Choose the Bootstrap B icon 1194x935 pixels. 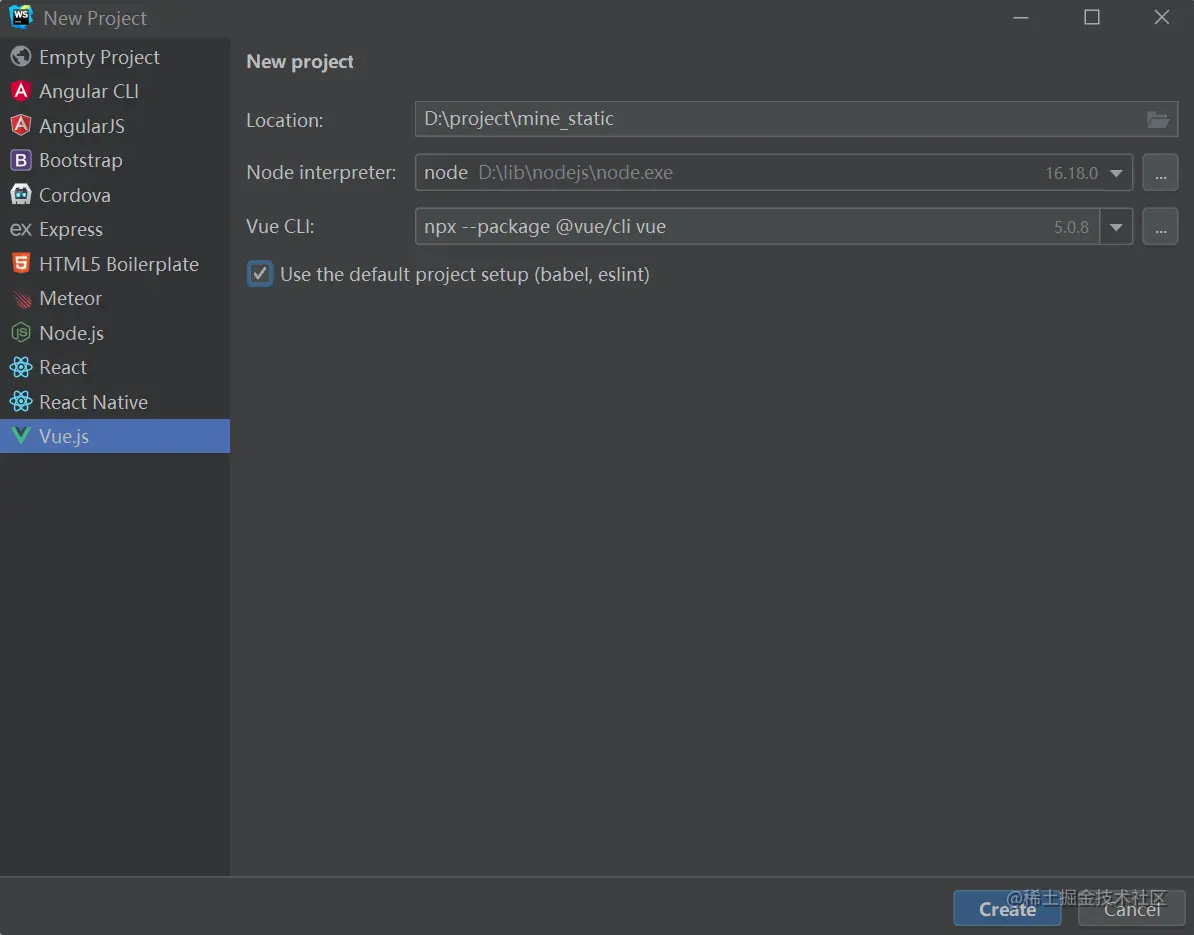pyautogui.click(x=21, y=160)
